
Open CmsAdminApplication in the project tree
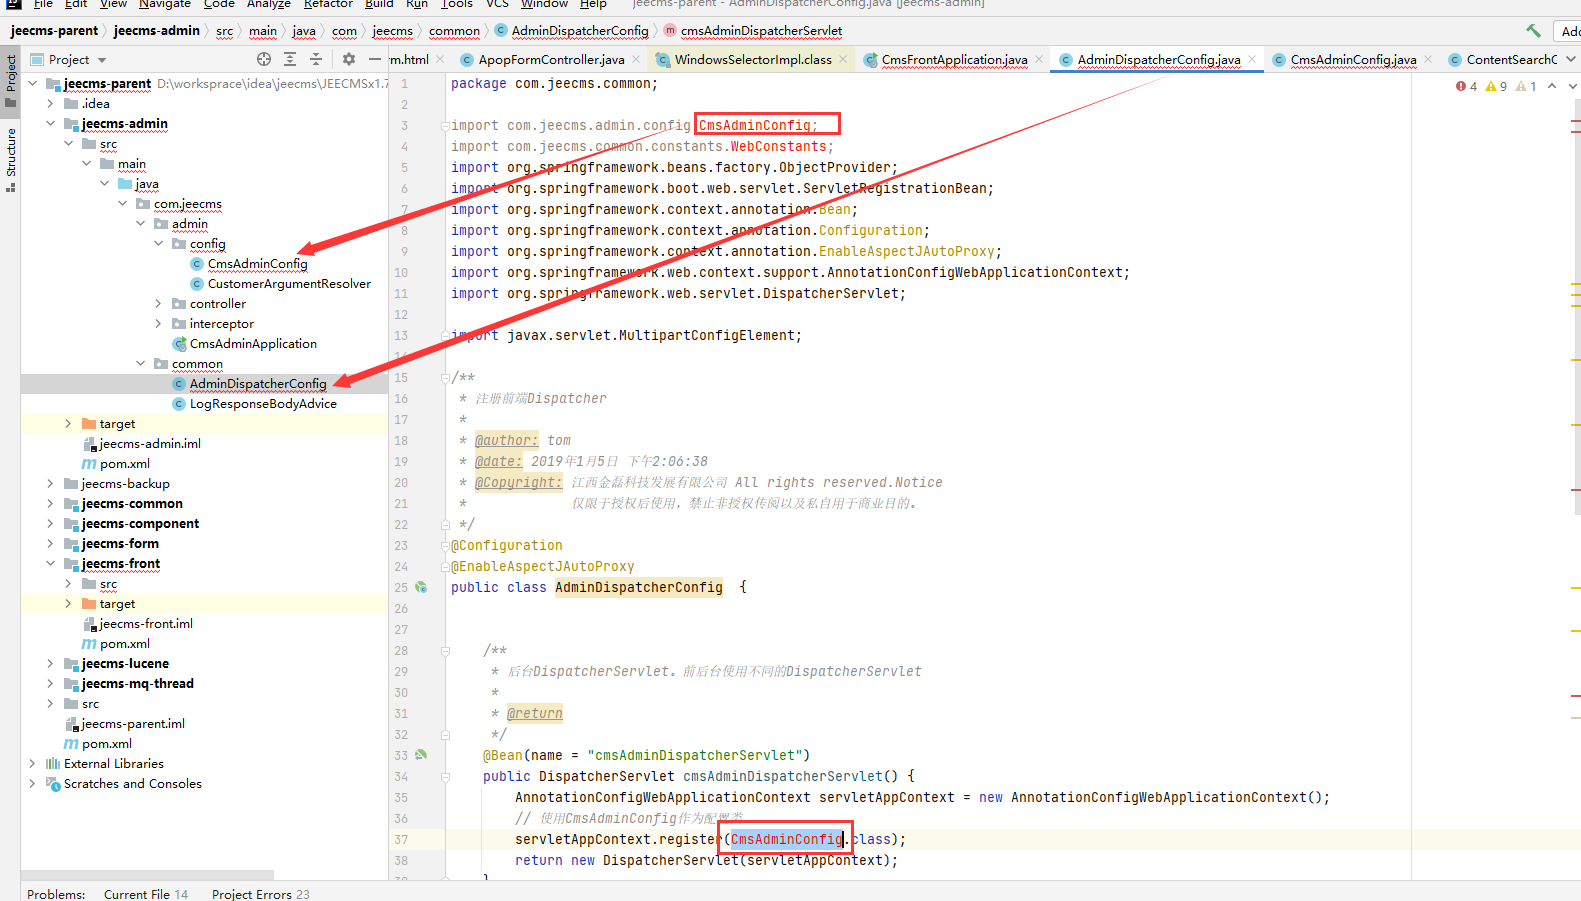(x=253, y=344)
